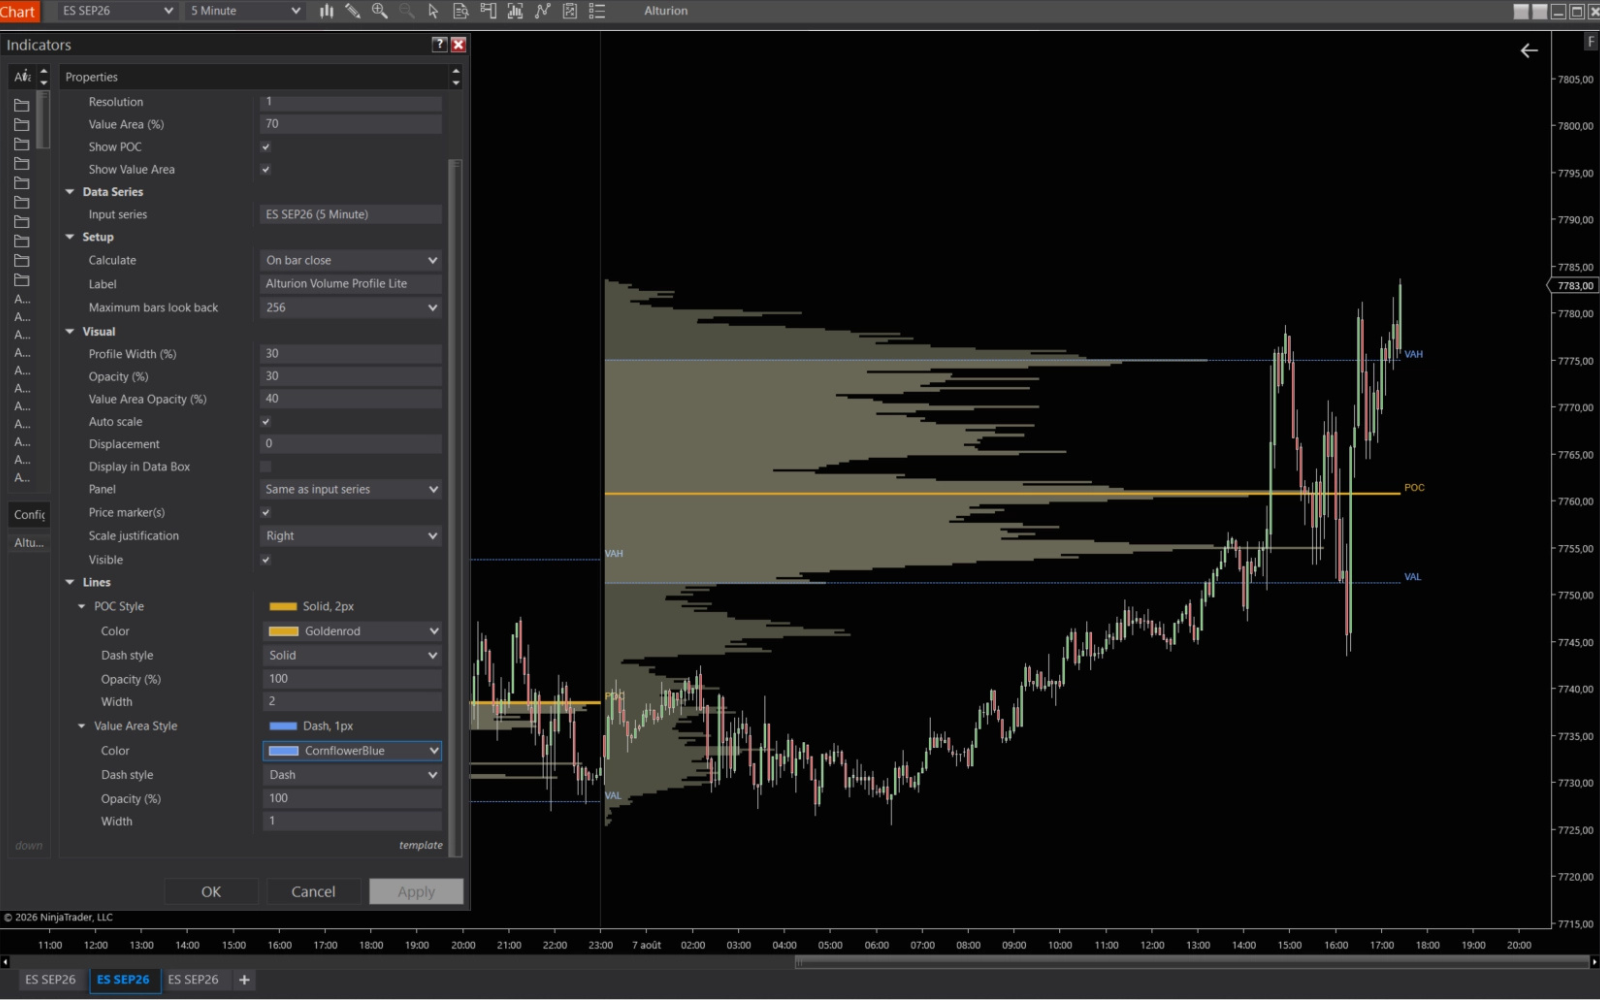Open the data box icon in toolbar
The image size is (1600, 1000).
tap(460, 11)
